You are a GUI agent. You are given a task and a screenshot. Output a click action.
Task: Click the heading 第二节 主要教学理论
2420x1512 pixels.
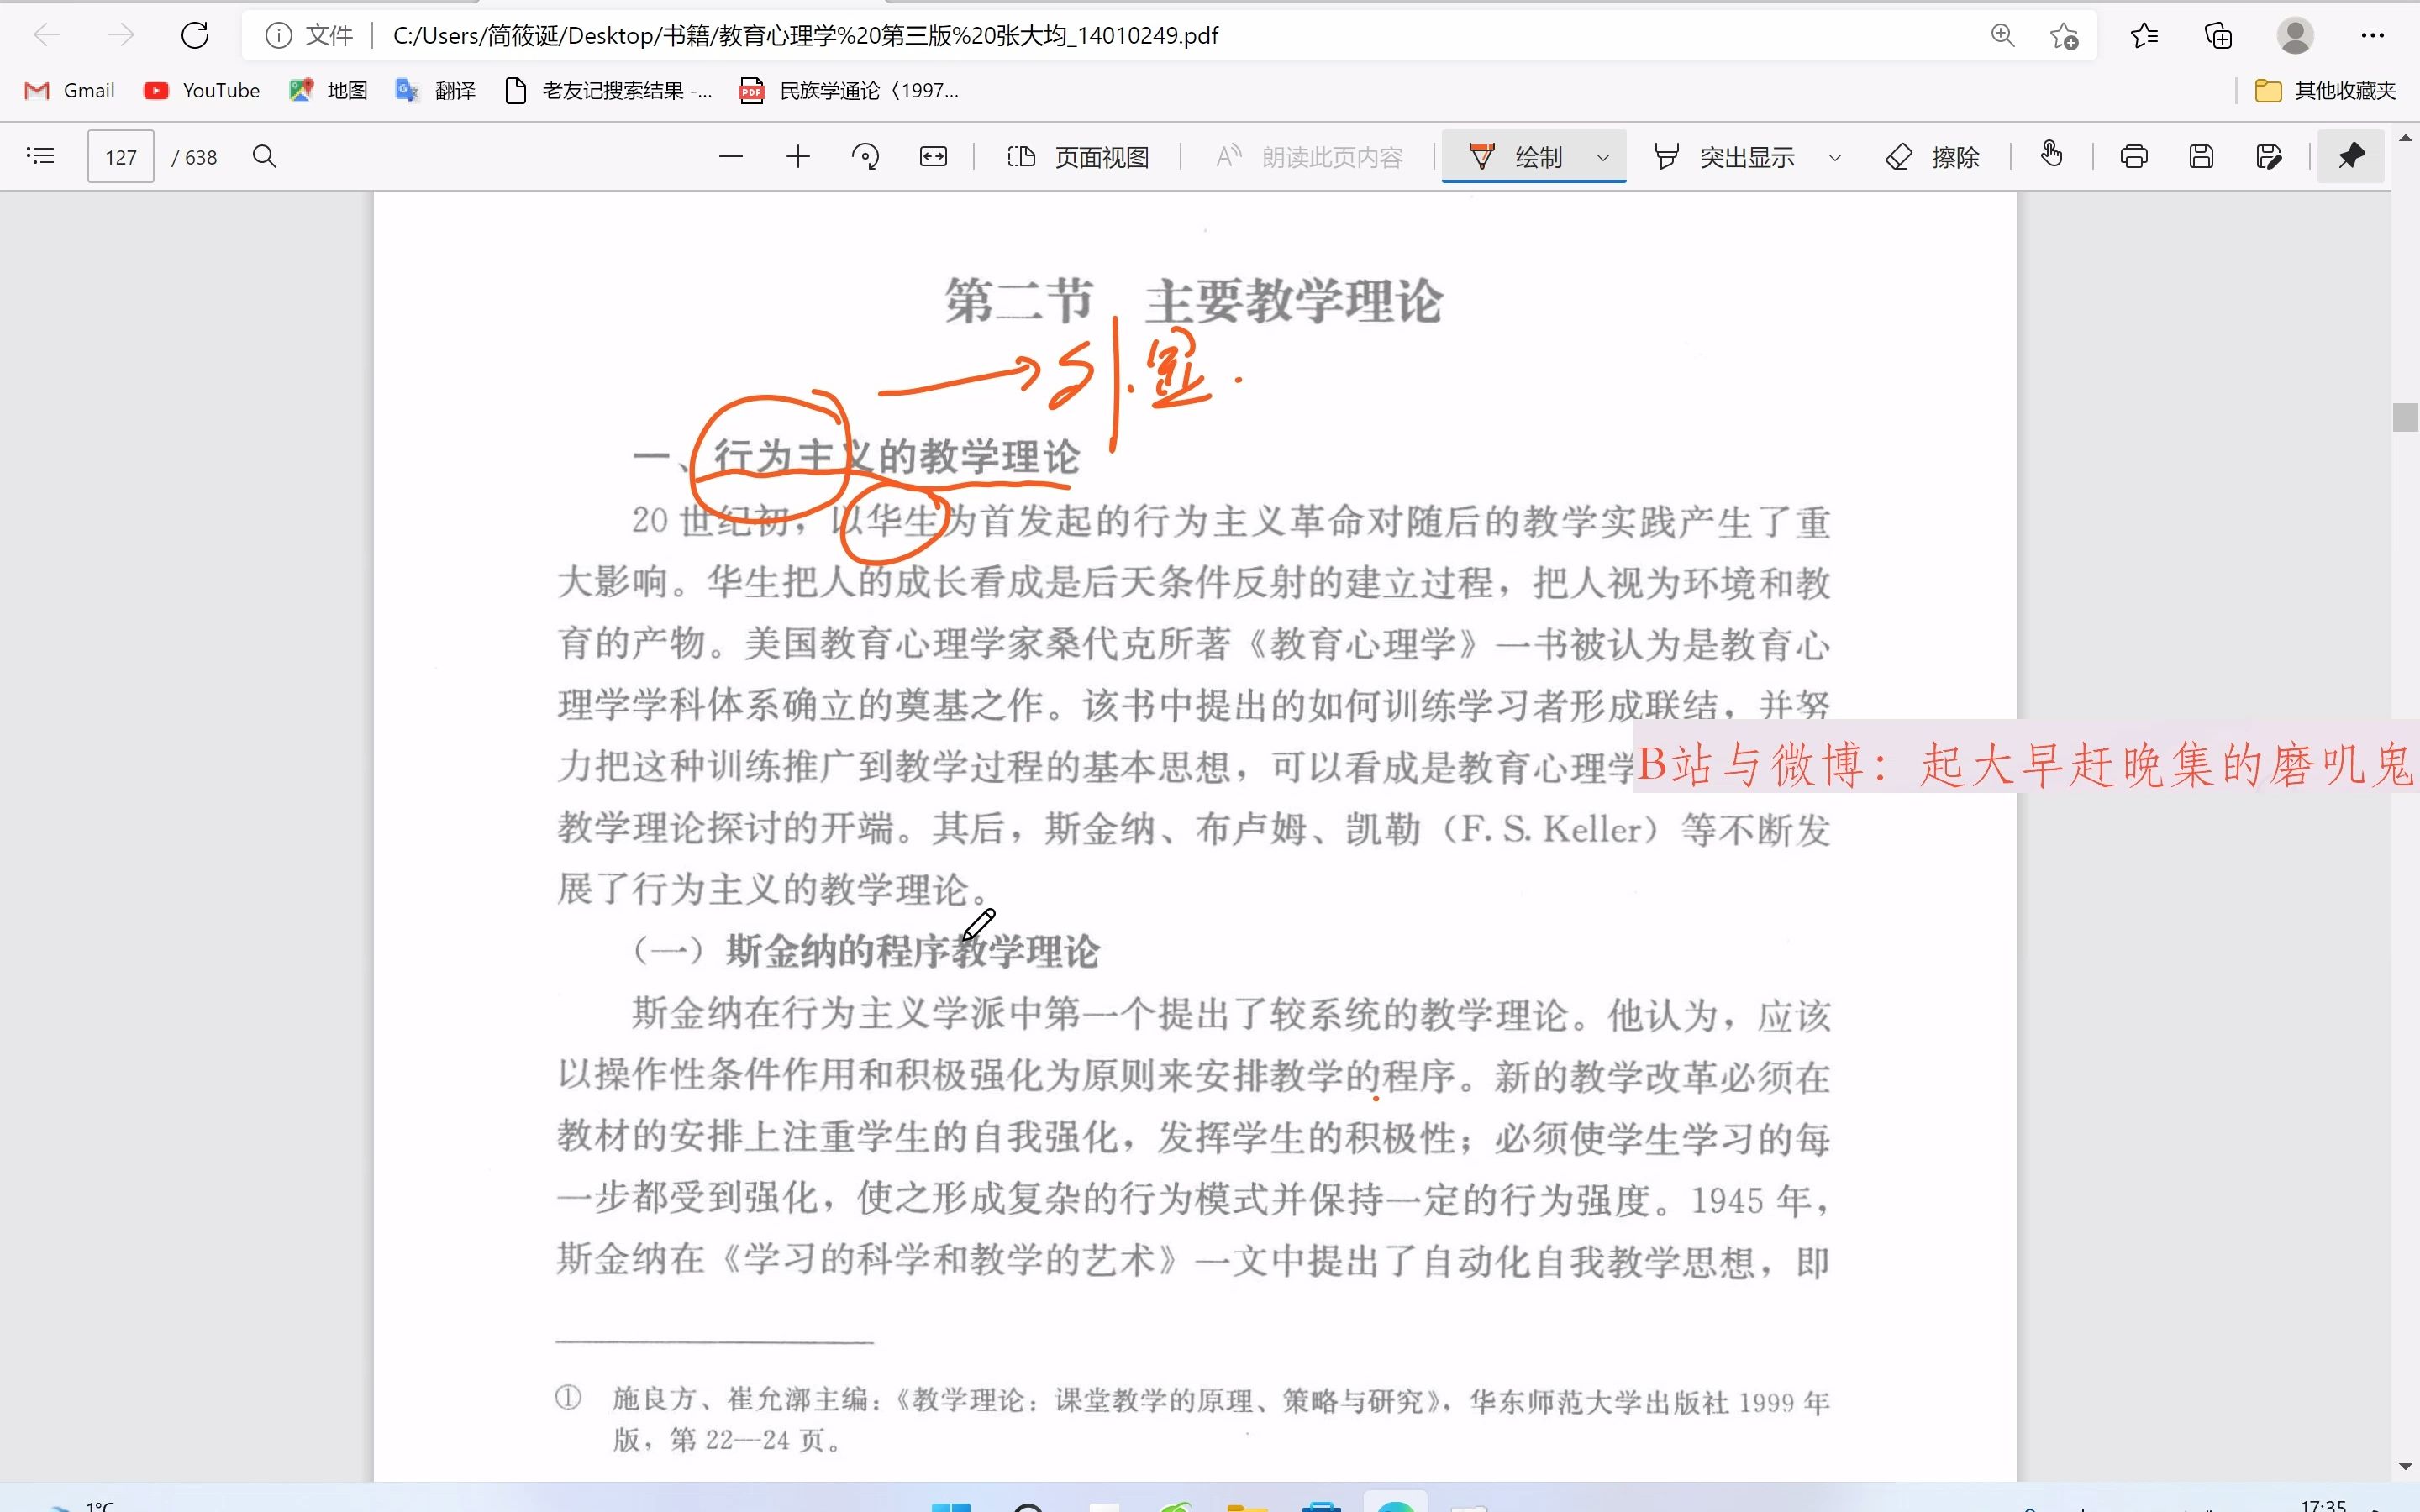(1194, 301)
